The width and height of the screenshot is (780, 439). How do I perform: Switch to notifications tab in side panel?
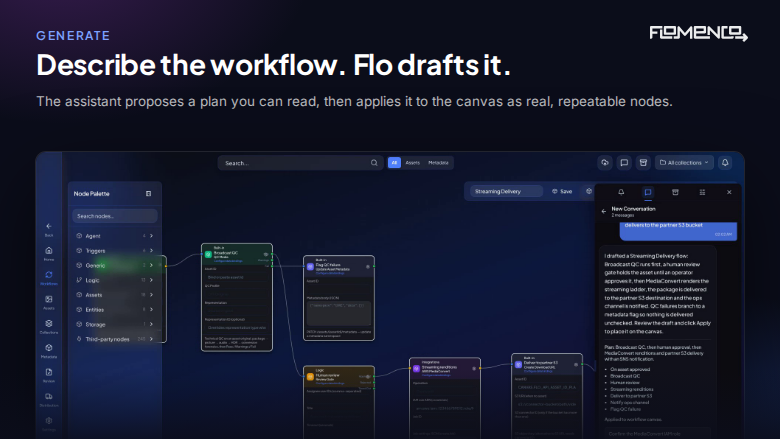pos(621,192)
